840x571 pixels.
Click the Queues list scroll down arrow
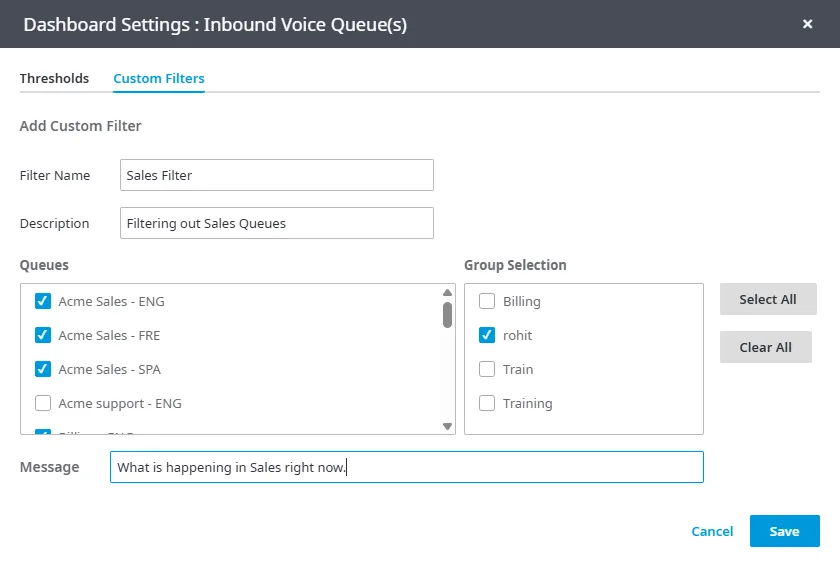447,426
